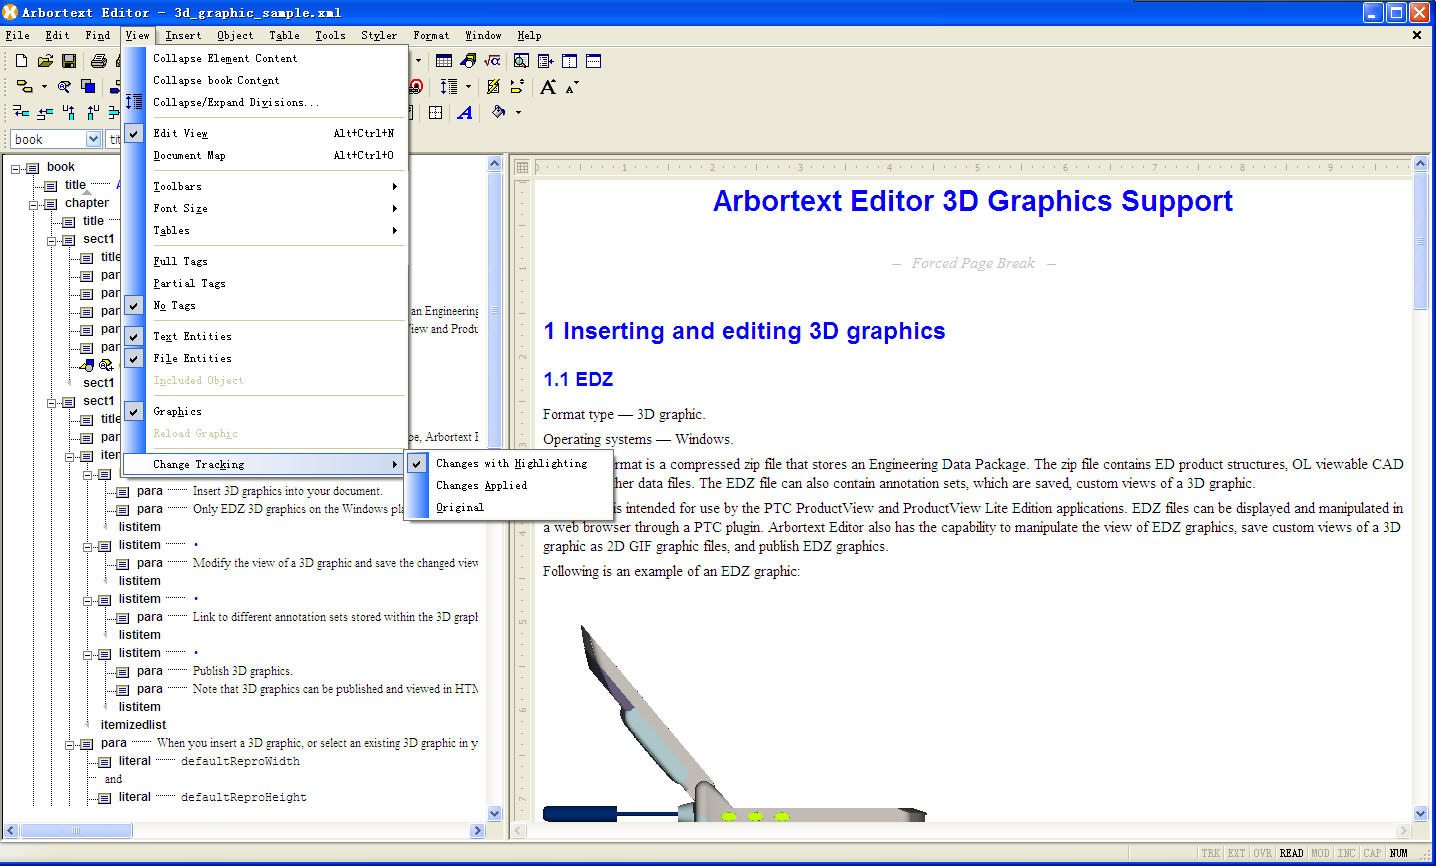Viewport: 1436px width, 866px height.
Task: Collapse the book root tree node
Action: [x=16, y=168]
